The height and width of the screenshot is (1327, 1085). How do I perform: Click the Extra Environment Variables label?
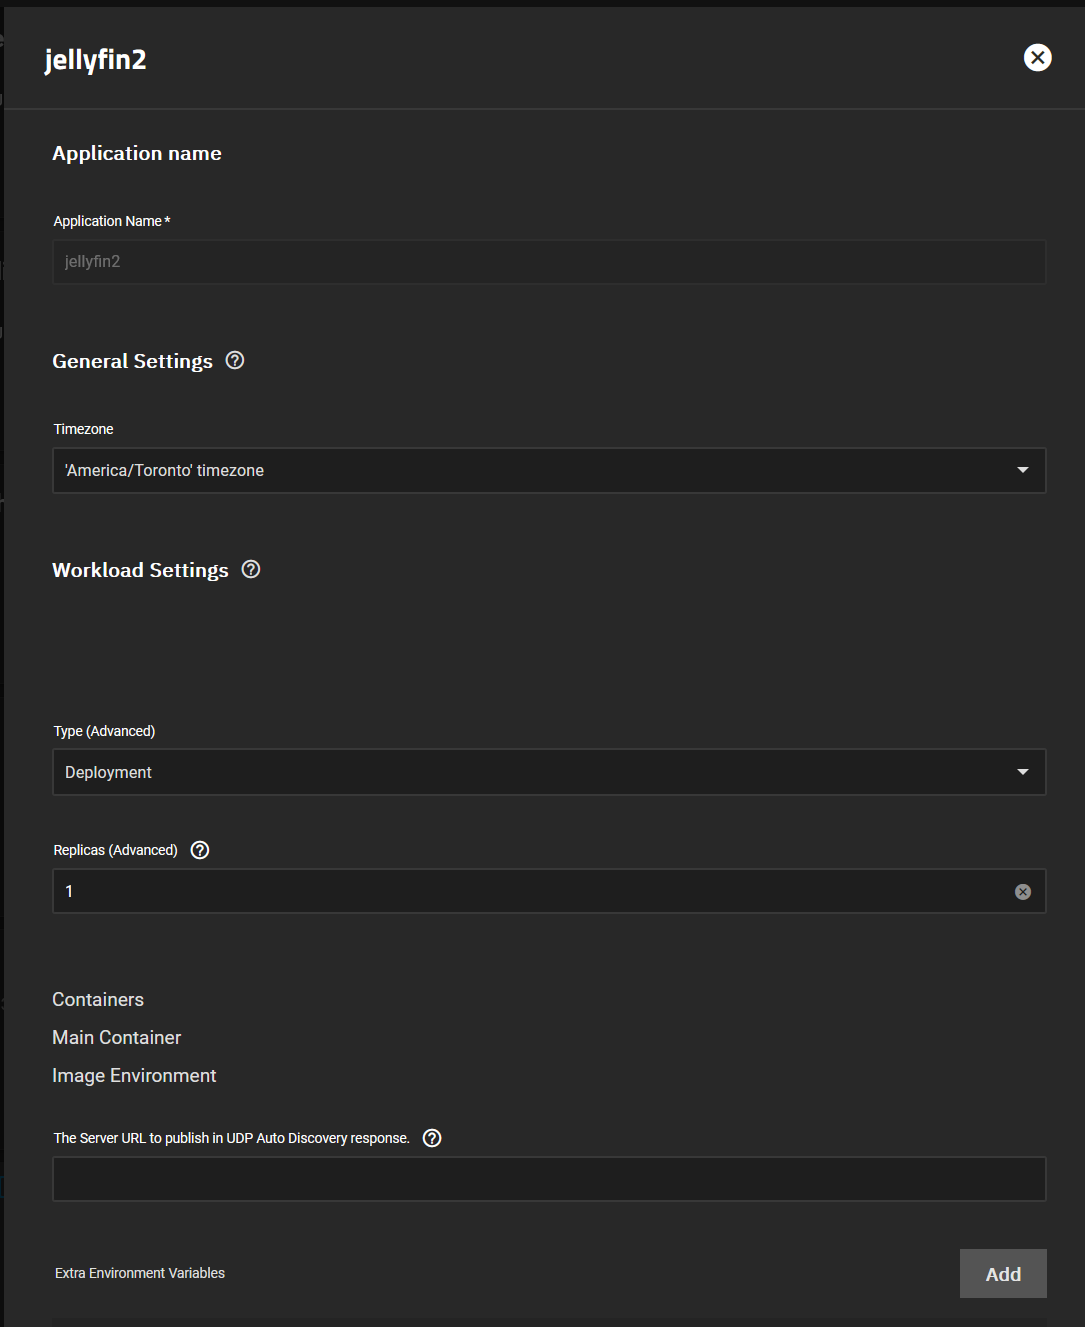(139, 1272)
